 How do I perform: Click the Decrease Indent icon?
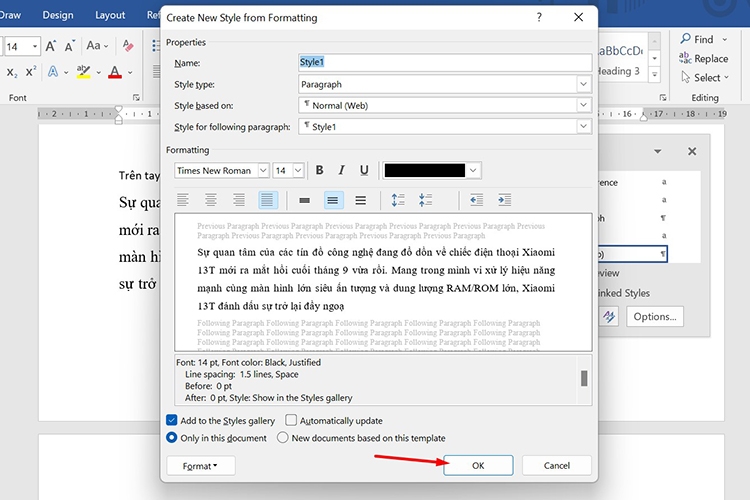pos(476,200)
